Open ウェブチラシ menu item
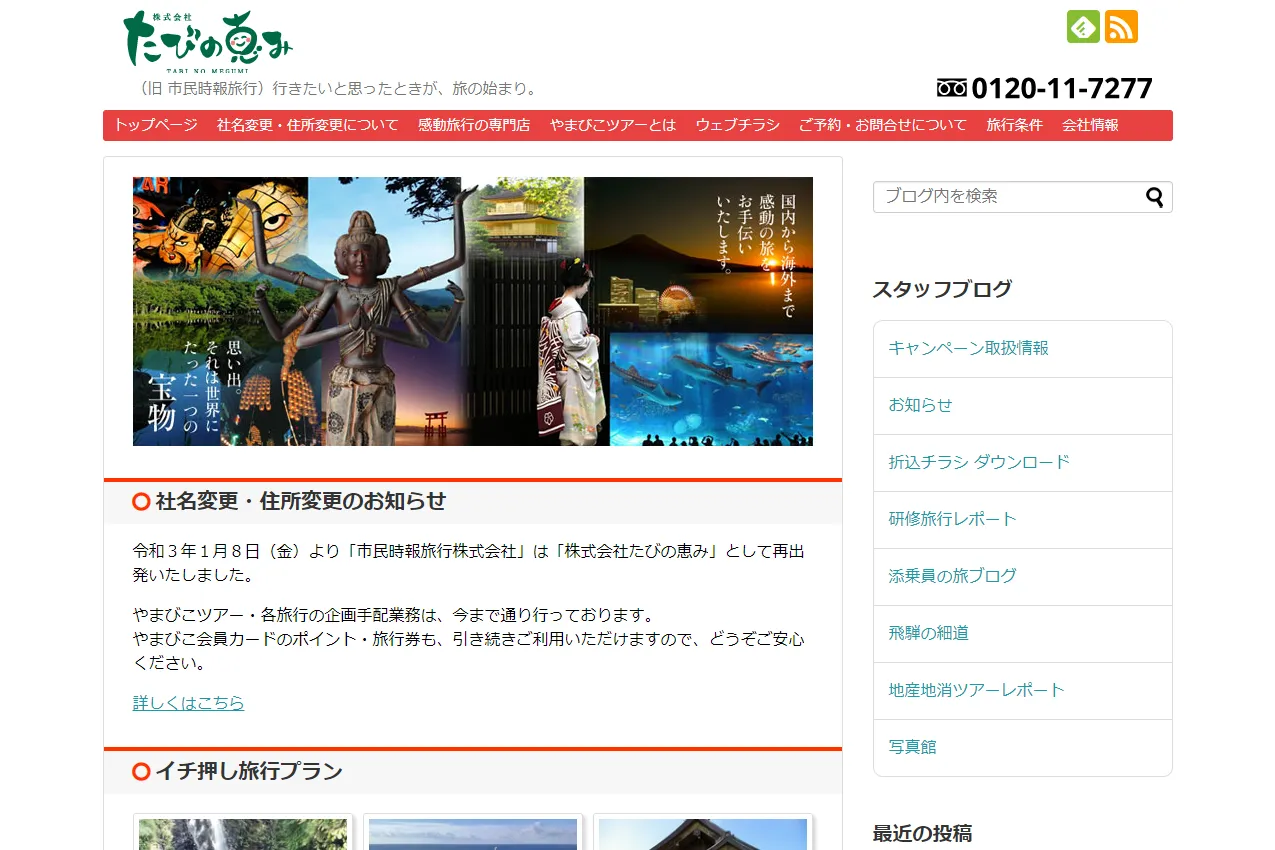Screen dimensions: 1275x850 [737, 125]
